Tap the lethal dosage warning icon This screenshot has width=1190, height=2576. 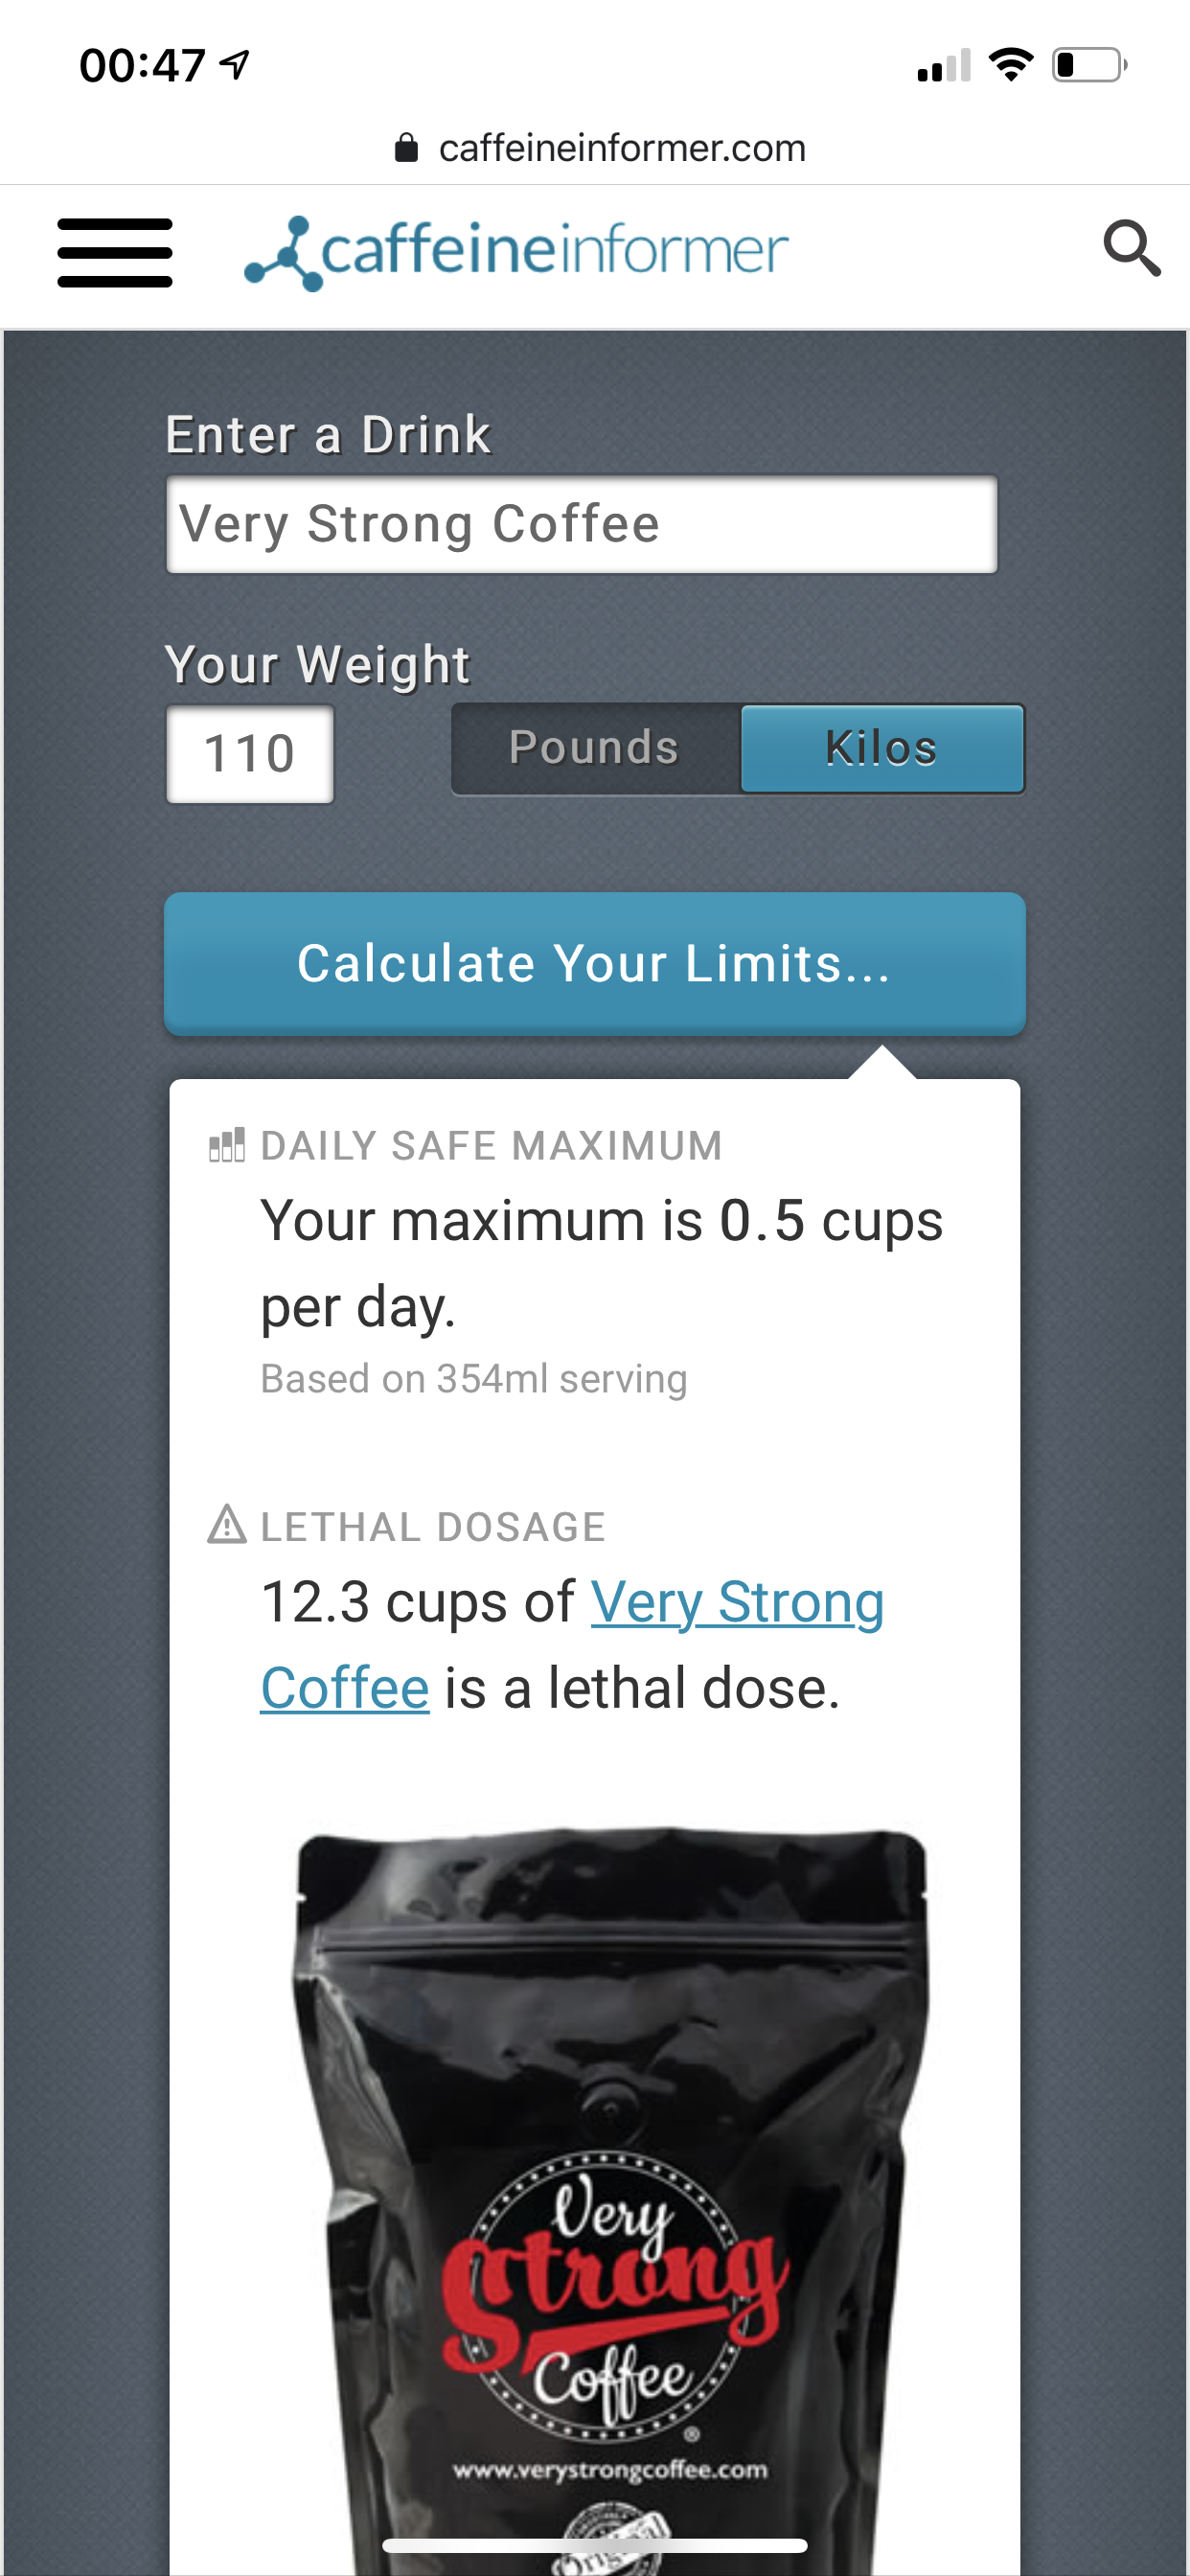point(227,1525)
